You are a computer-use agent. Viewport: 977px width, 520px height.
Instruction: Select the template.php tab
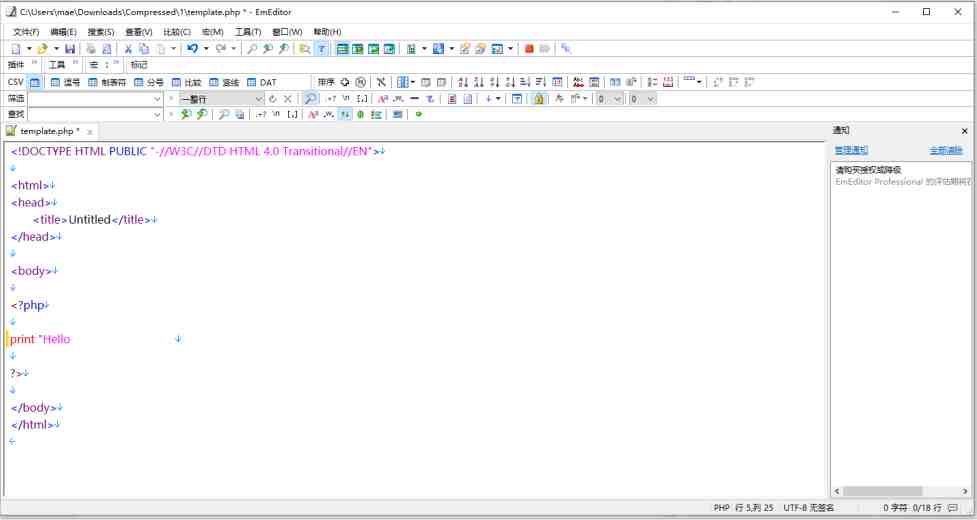[x=49, y=131]
